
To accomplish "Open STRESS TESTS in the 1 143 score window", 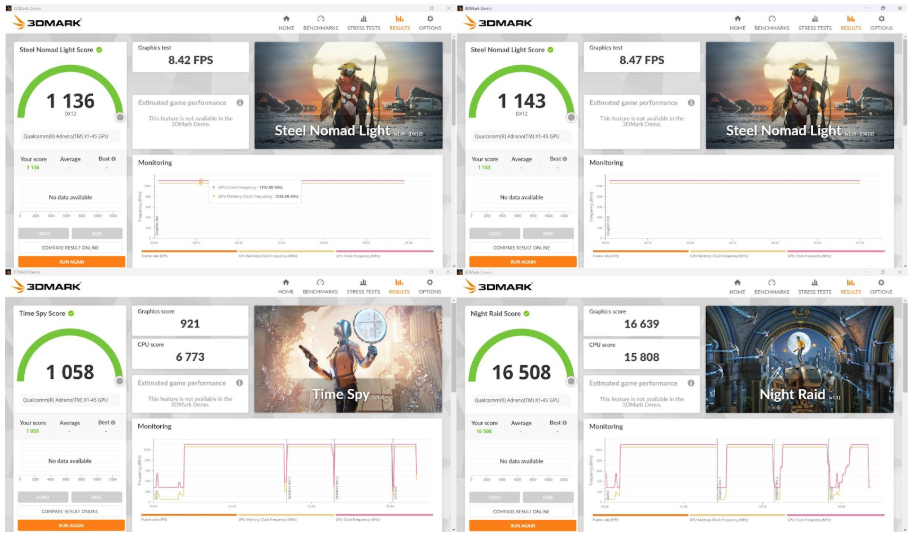I will tap(815, 23).
